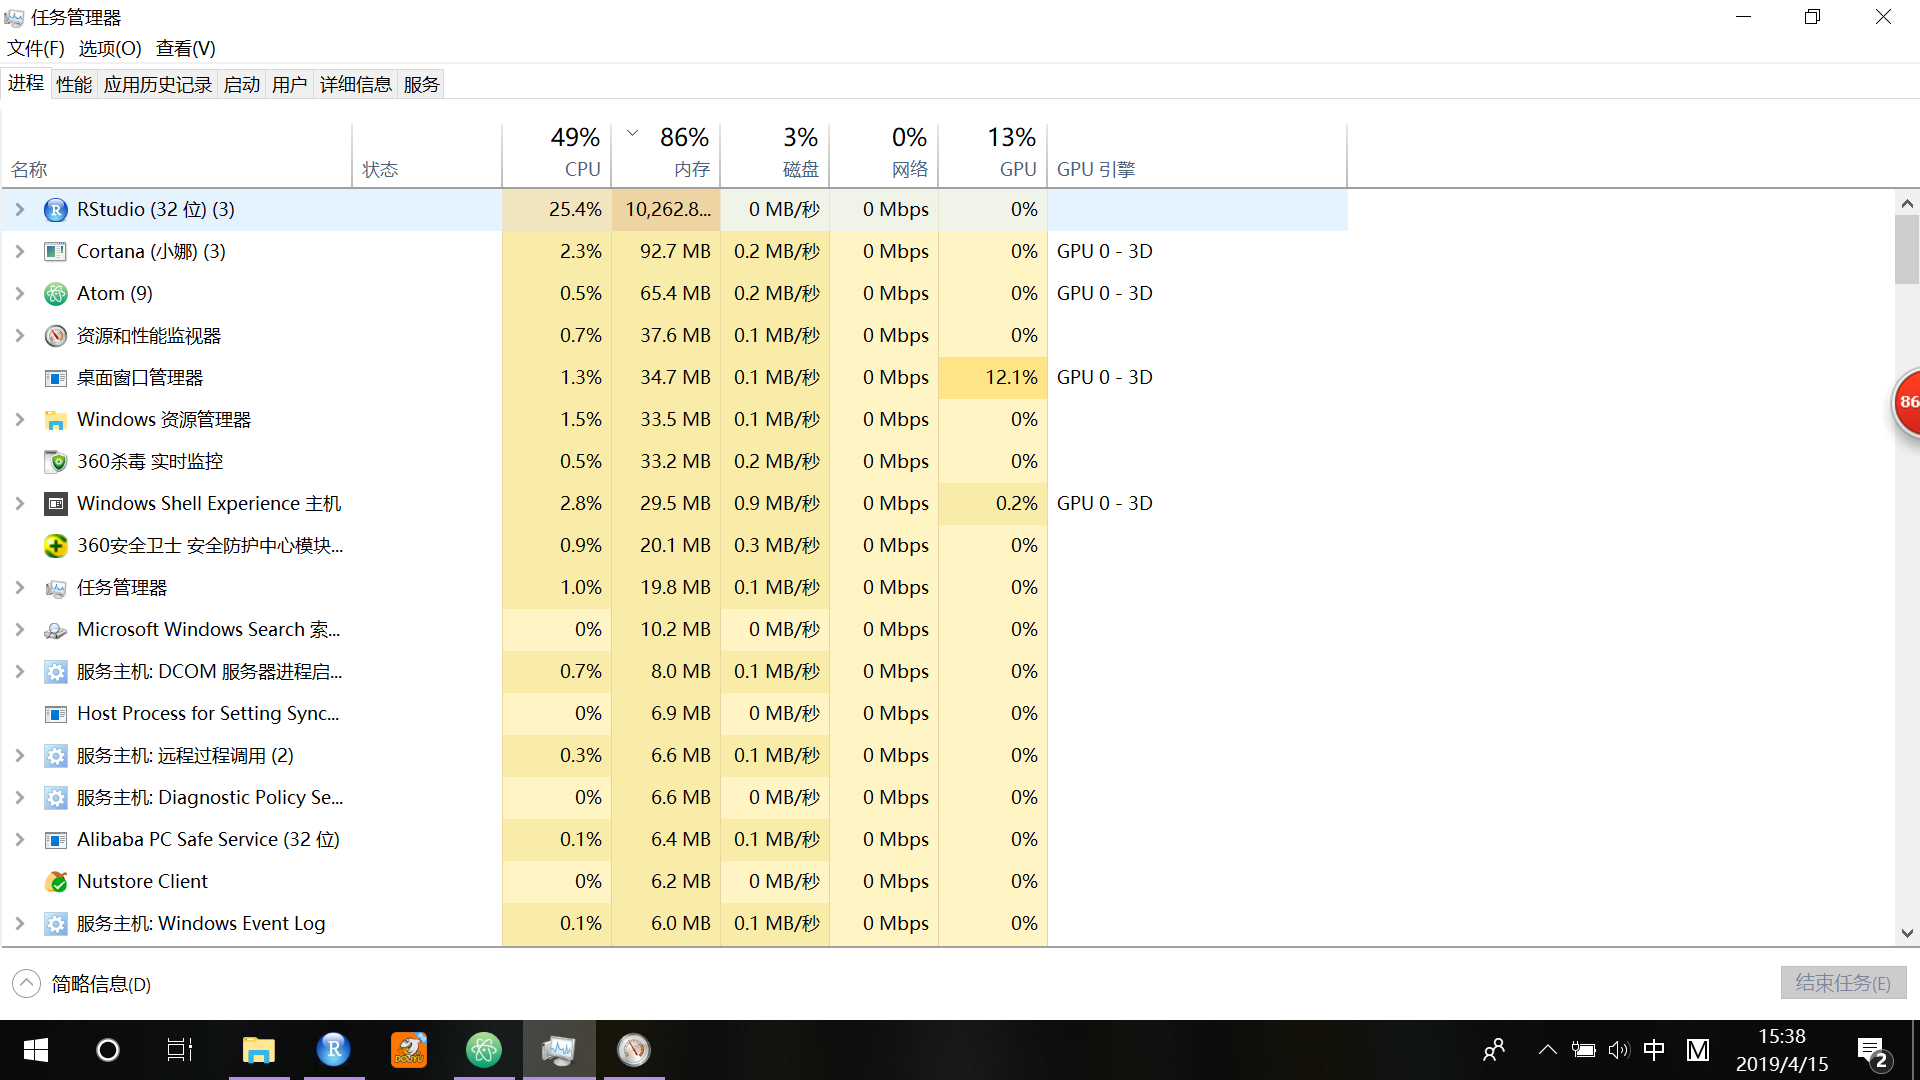
Task: Click the Atom process icon
Action: [56, 294]
